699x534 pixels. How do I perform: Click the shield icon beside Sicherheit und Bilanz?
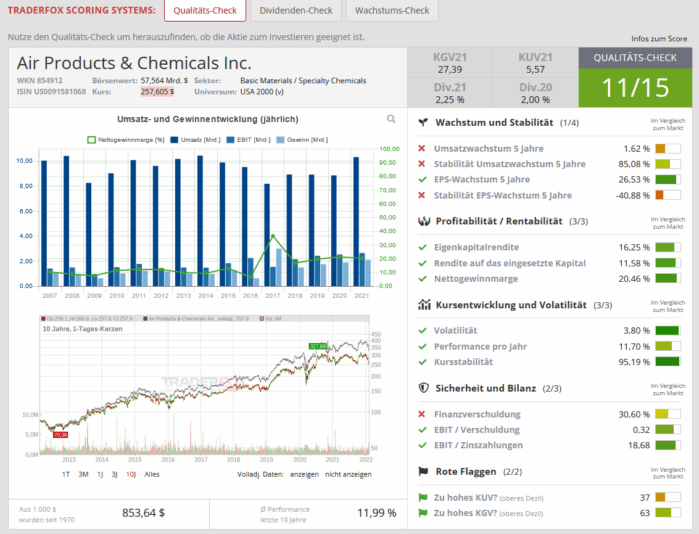click(x=424, y=387)
